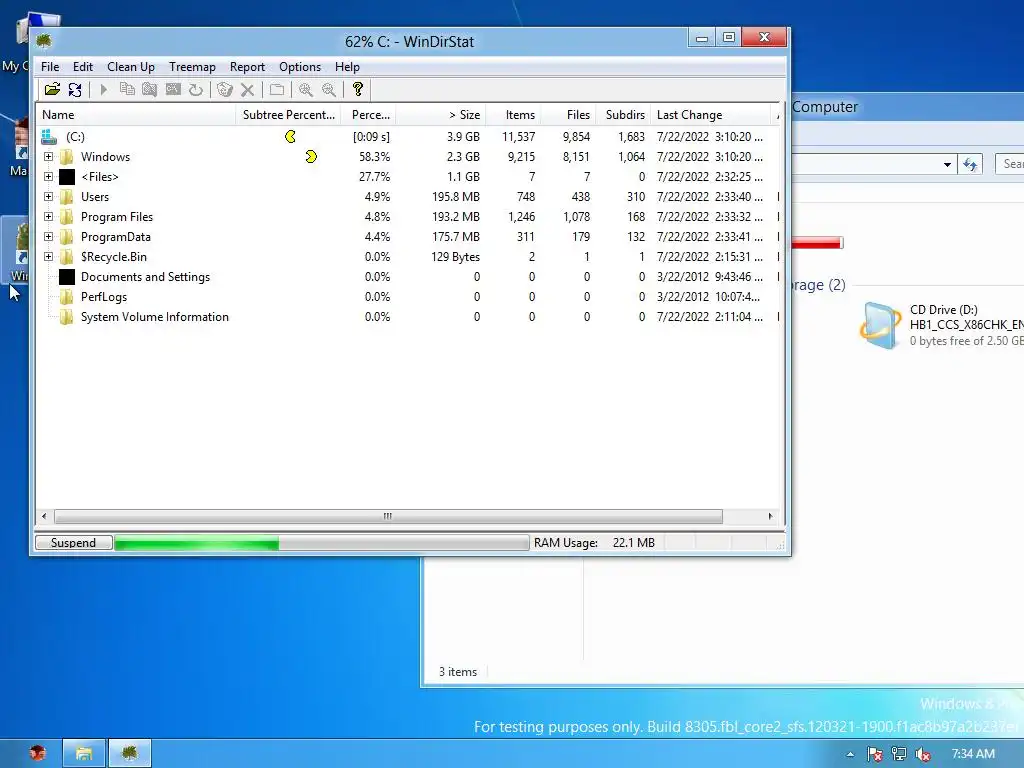Image resolution: width=1024 pixels, height=768 pixels.
Task: Open the Edit menu
Action: tap(82, 67)
